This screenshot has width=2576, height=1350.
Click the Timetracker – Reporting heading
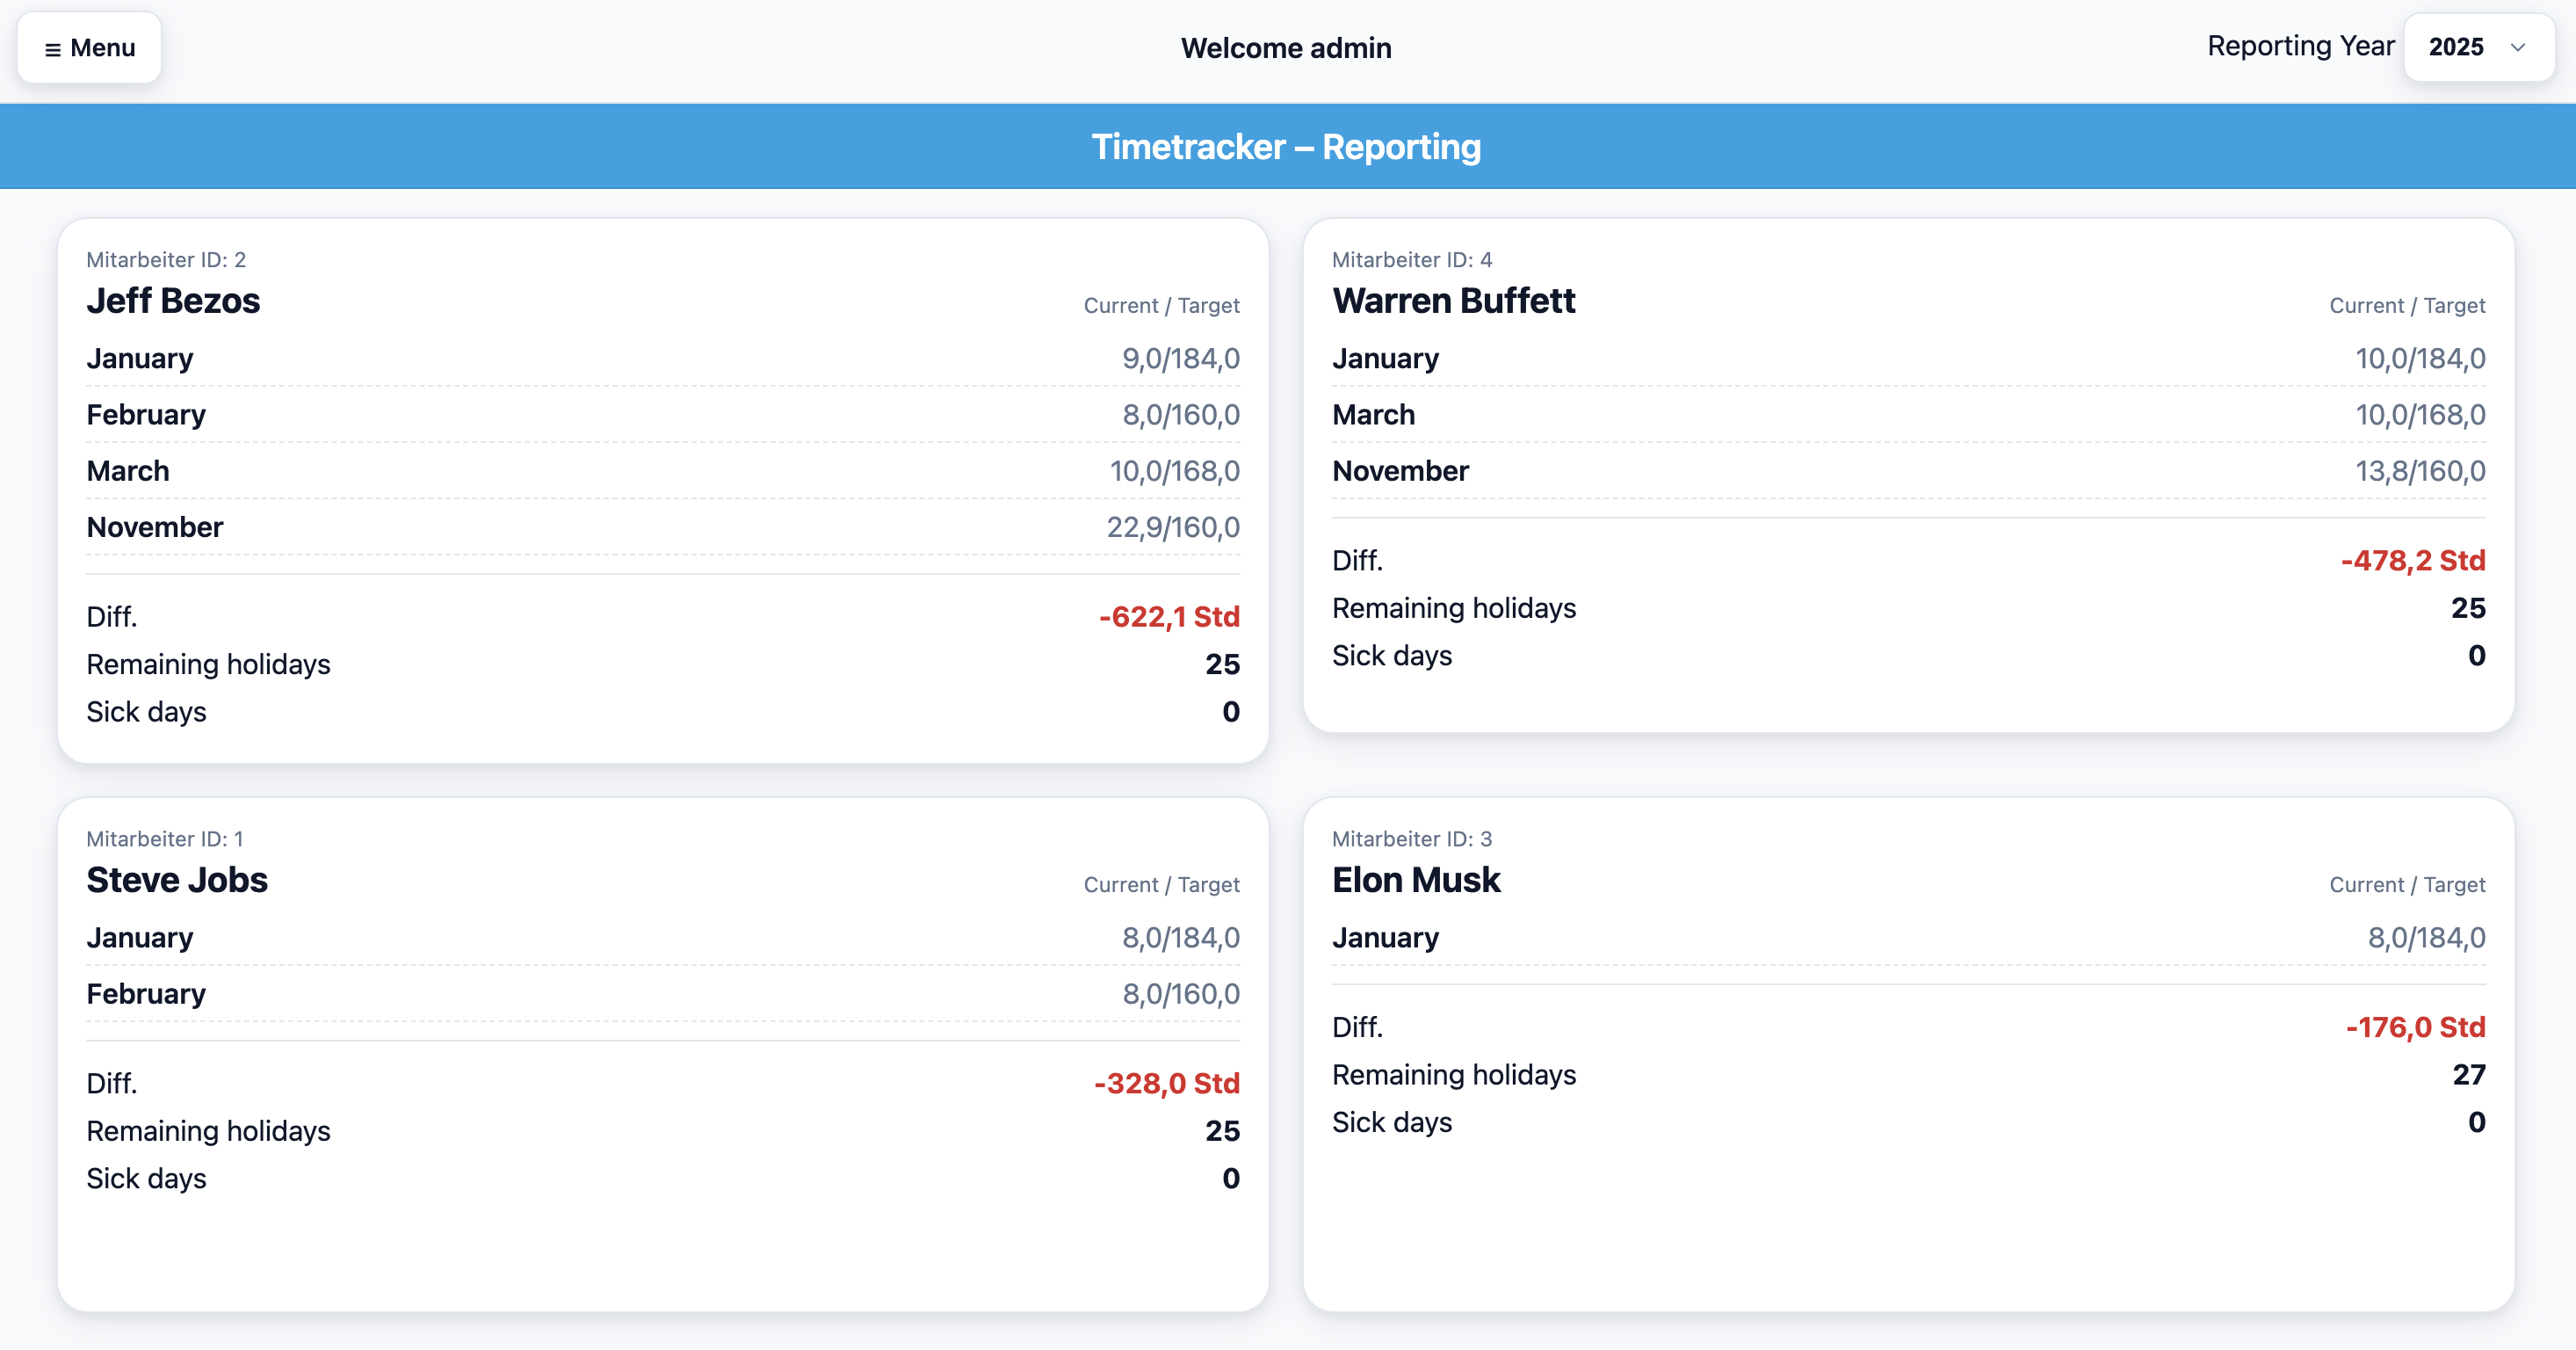1286,147
